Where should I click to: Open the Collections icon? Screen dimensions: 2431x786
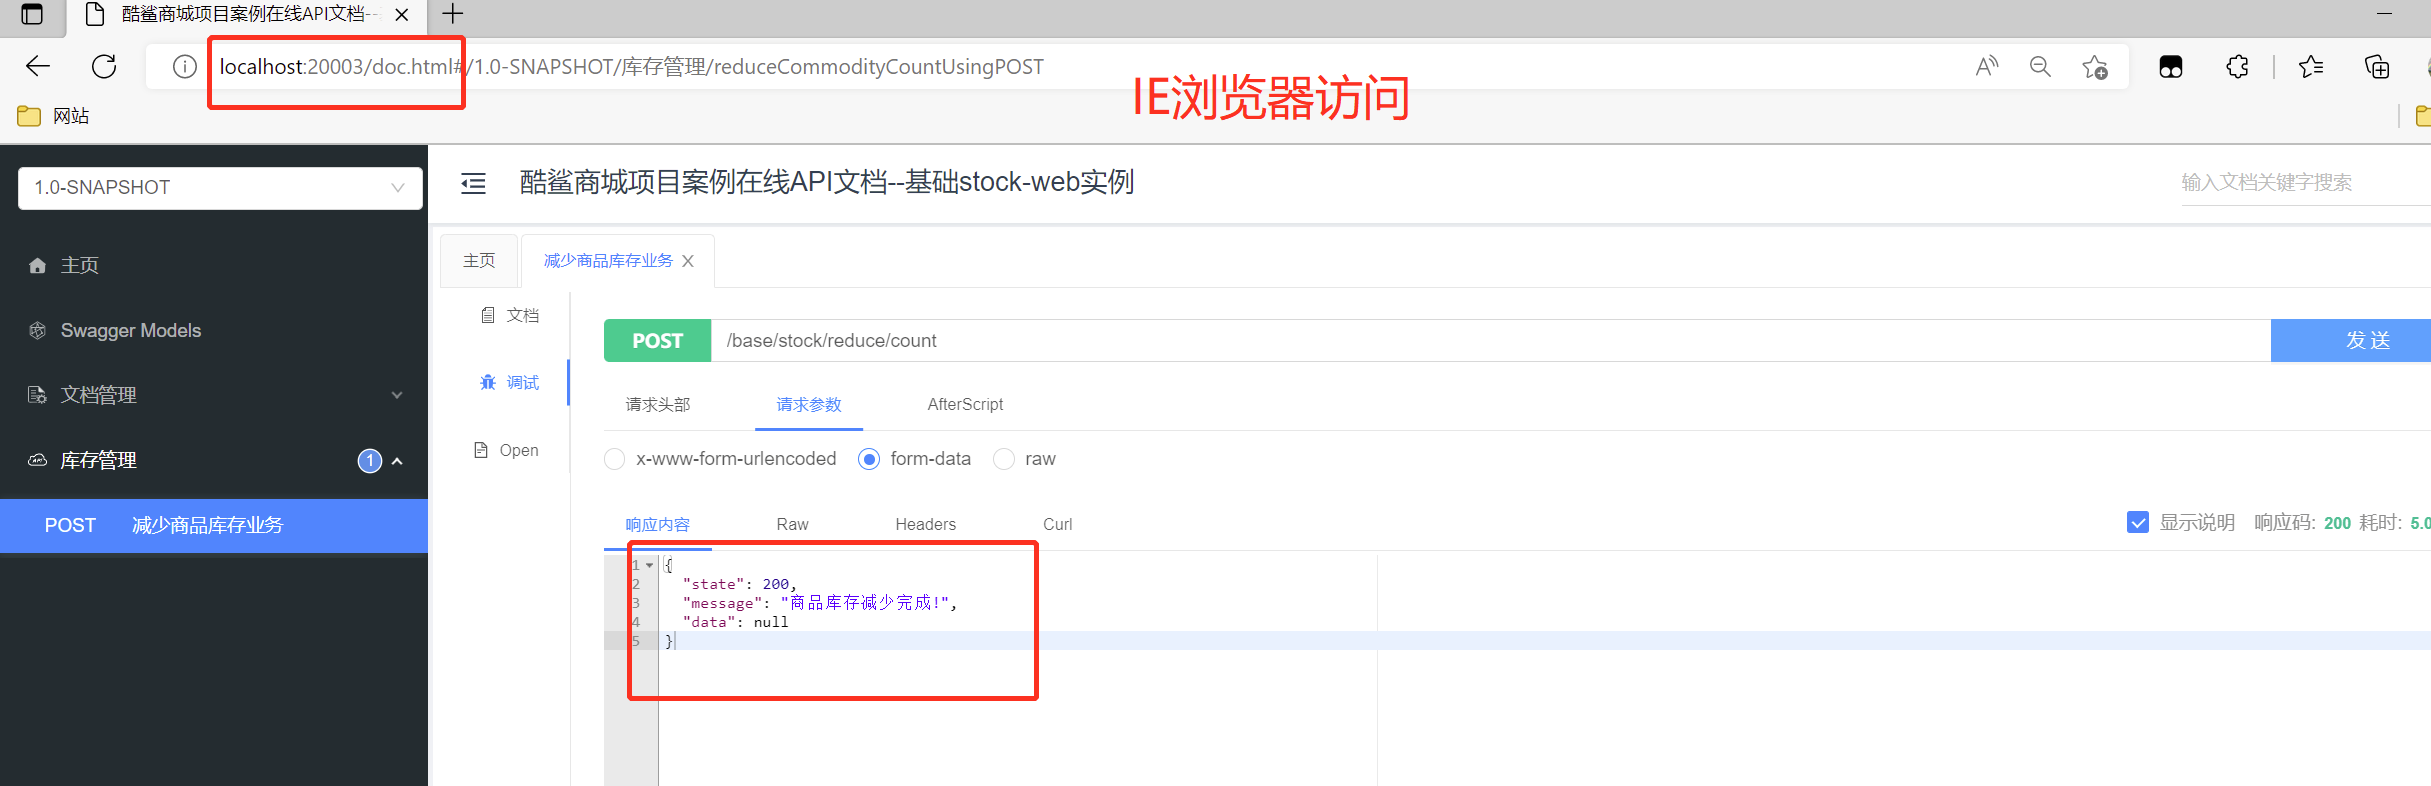[2377, 67]
